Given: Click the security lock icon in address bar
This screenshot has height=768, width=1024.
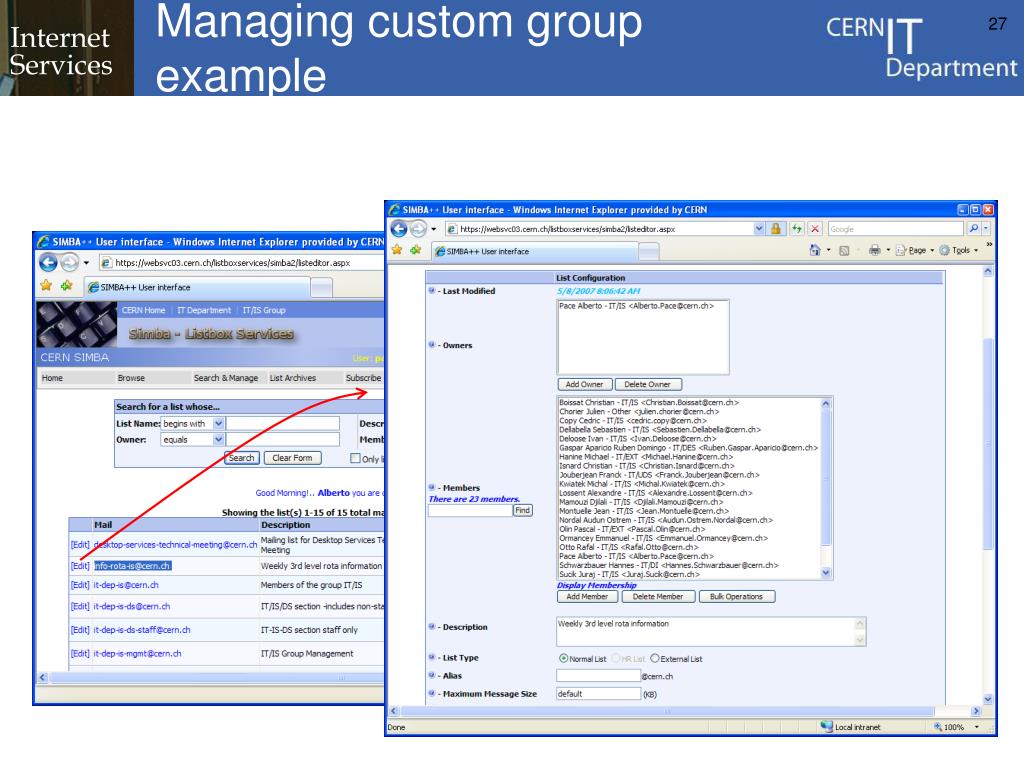Looking at the screenshot, I should click(x=776, y=229).
